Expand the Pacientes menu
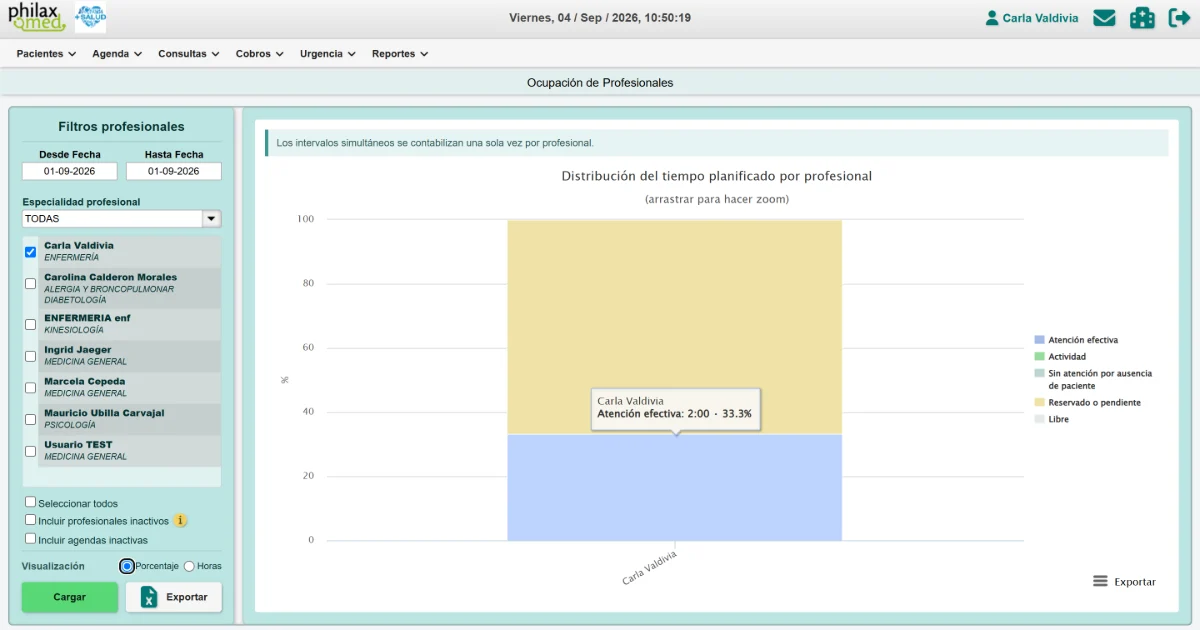 46,54
